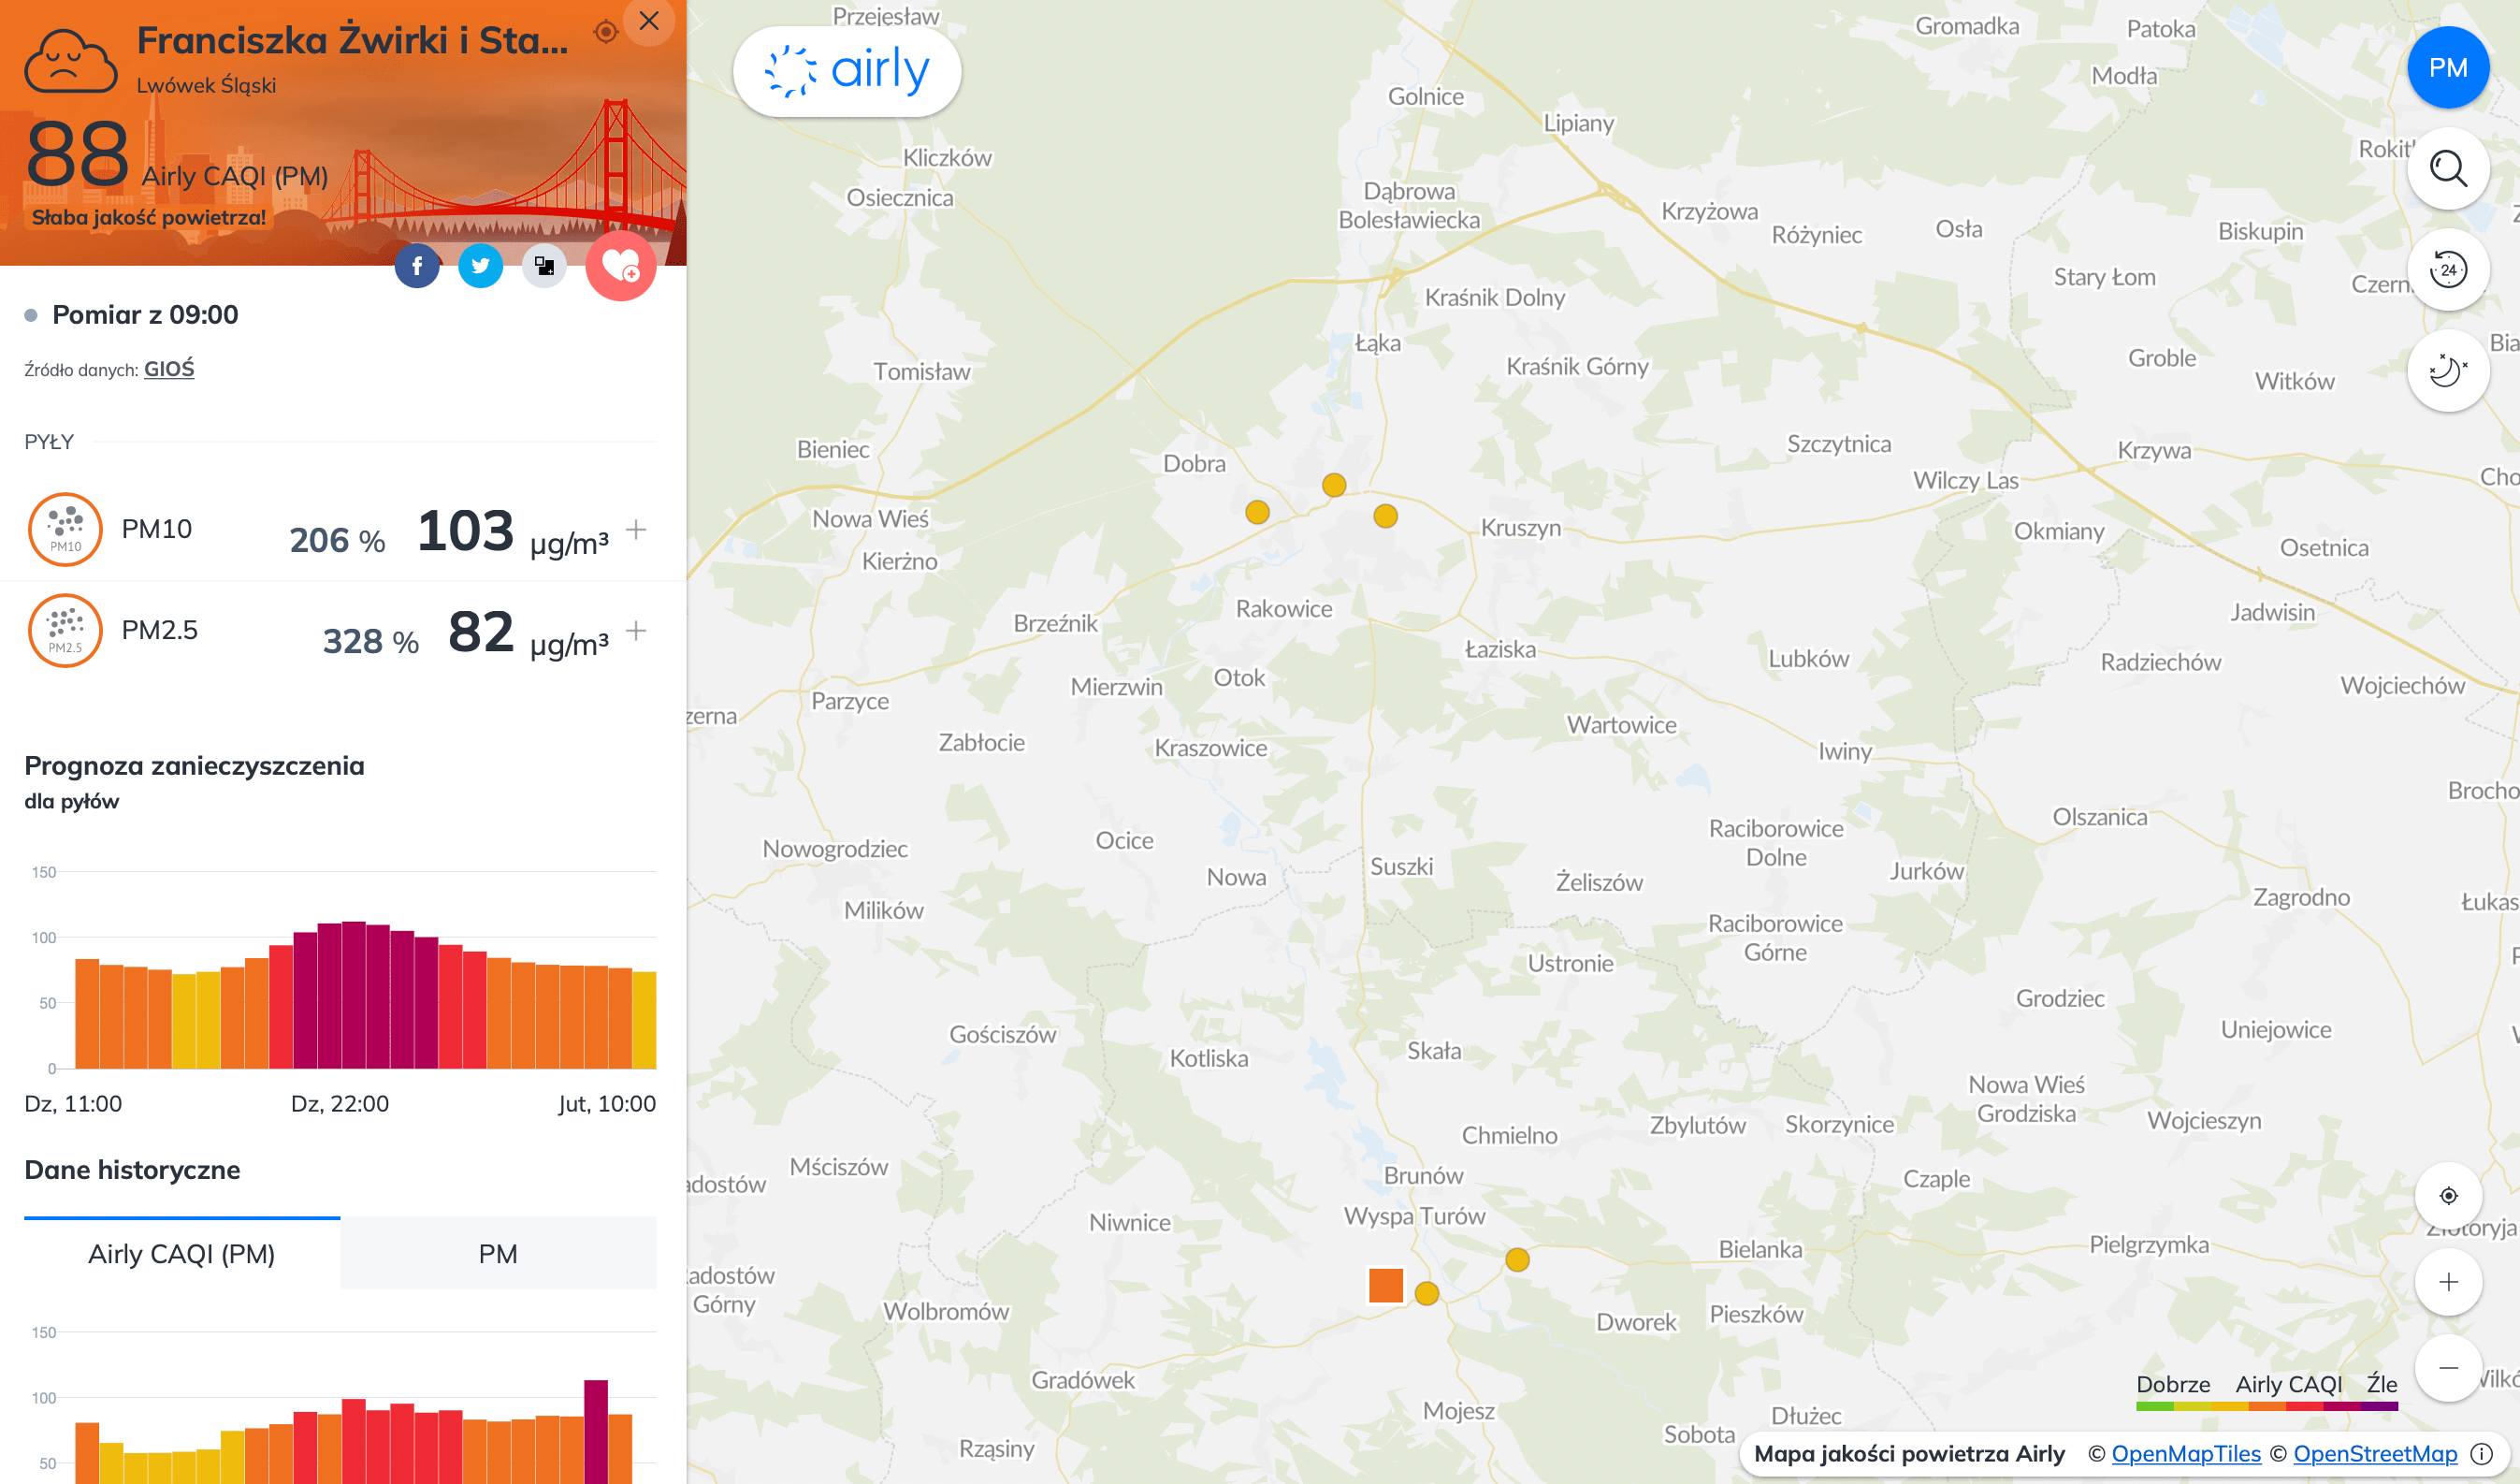Open the GIOŚ data source link

pos(169,369)
